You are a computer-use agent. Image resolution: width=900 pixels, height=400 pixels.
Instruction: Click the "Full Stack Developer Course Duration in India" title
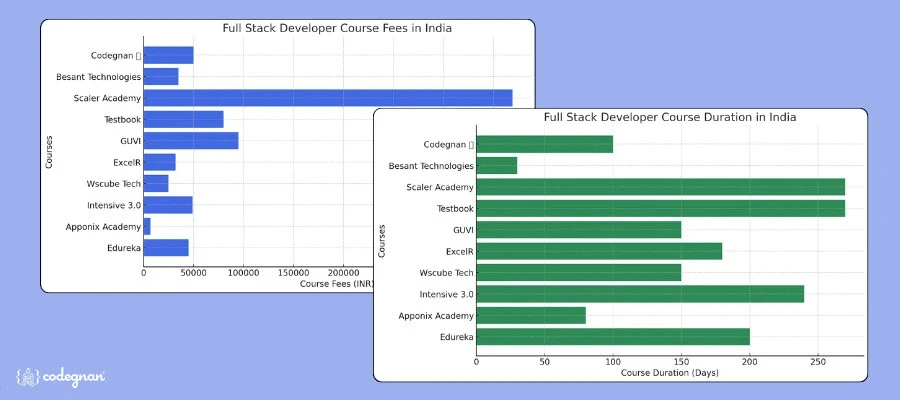[670, 117]
